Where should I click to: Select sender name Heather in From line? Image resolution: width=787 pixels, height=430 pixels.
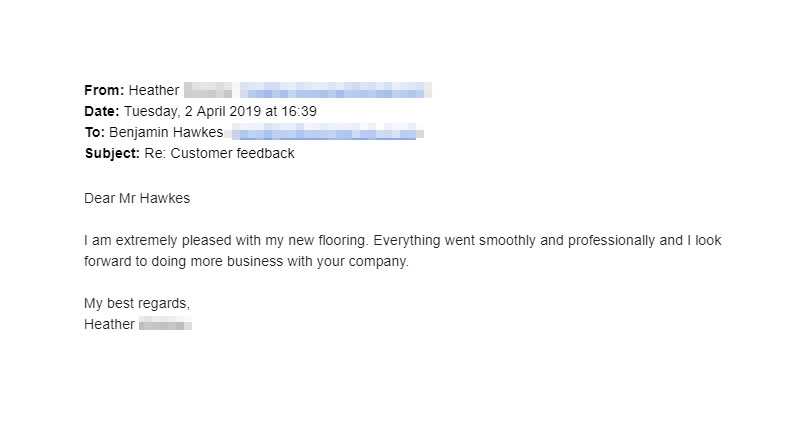(x=154, y=90)
